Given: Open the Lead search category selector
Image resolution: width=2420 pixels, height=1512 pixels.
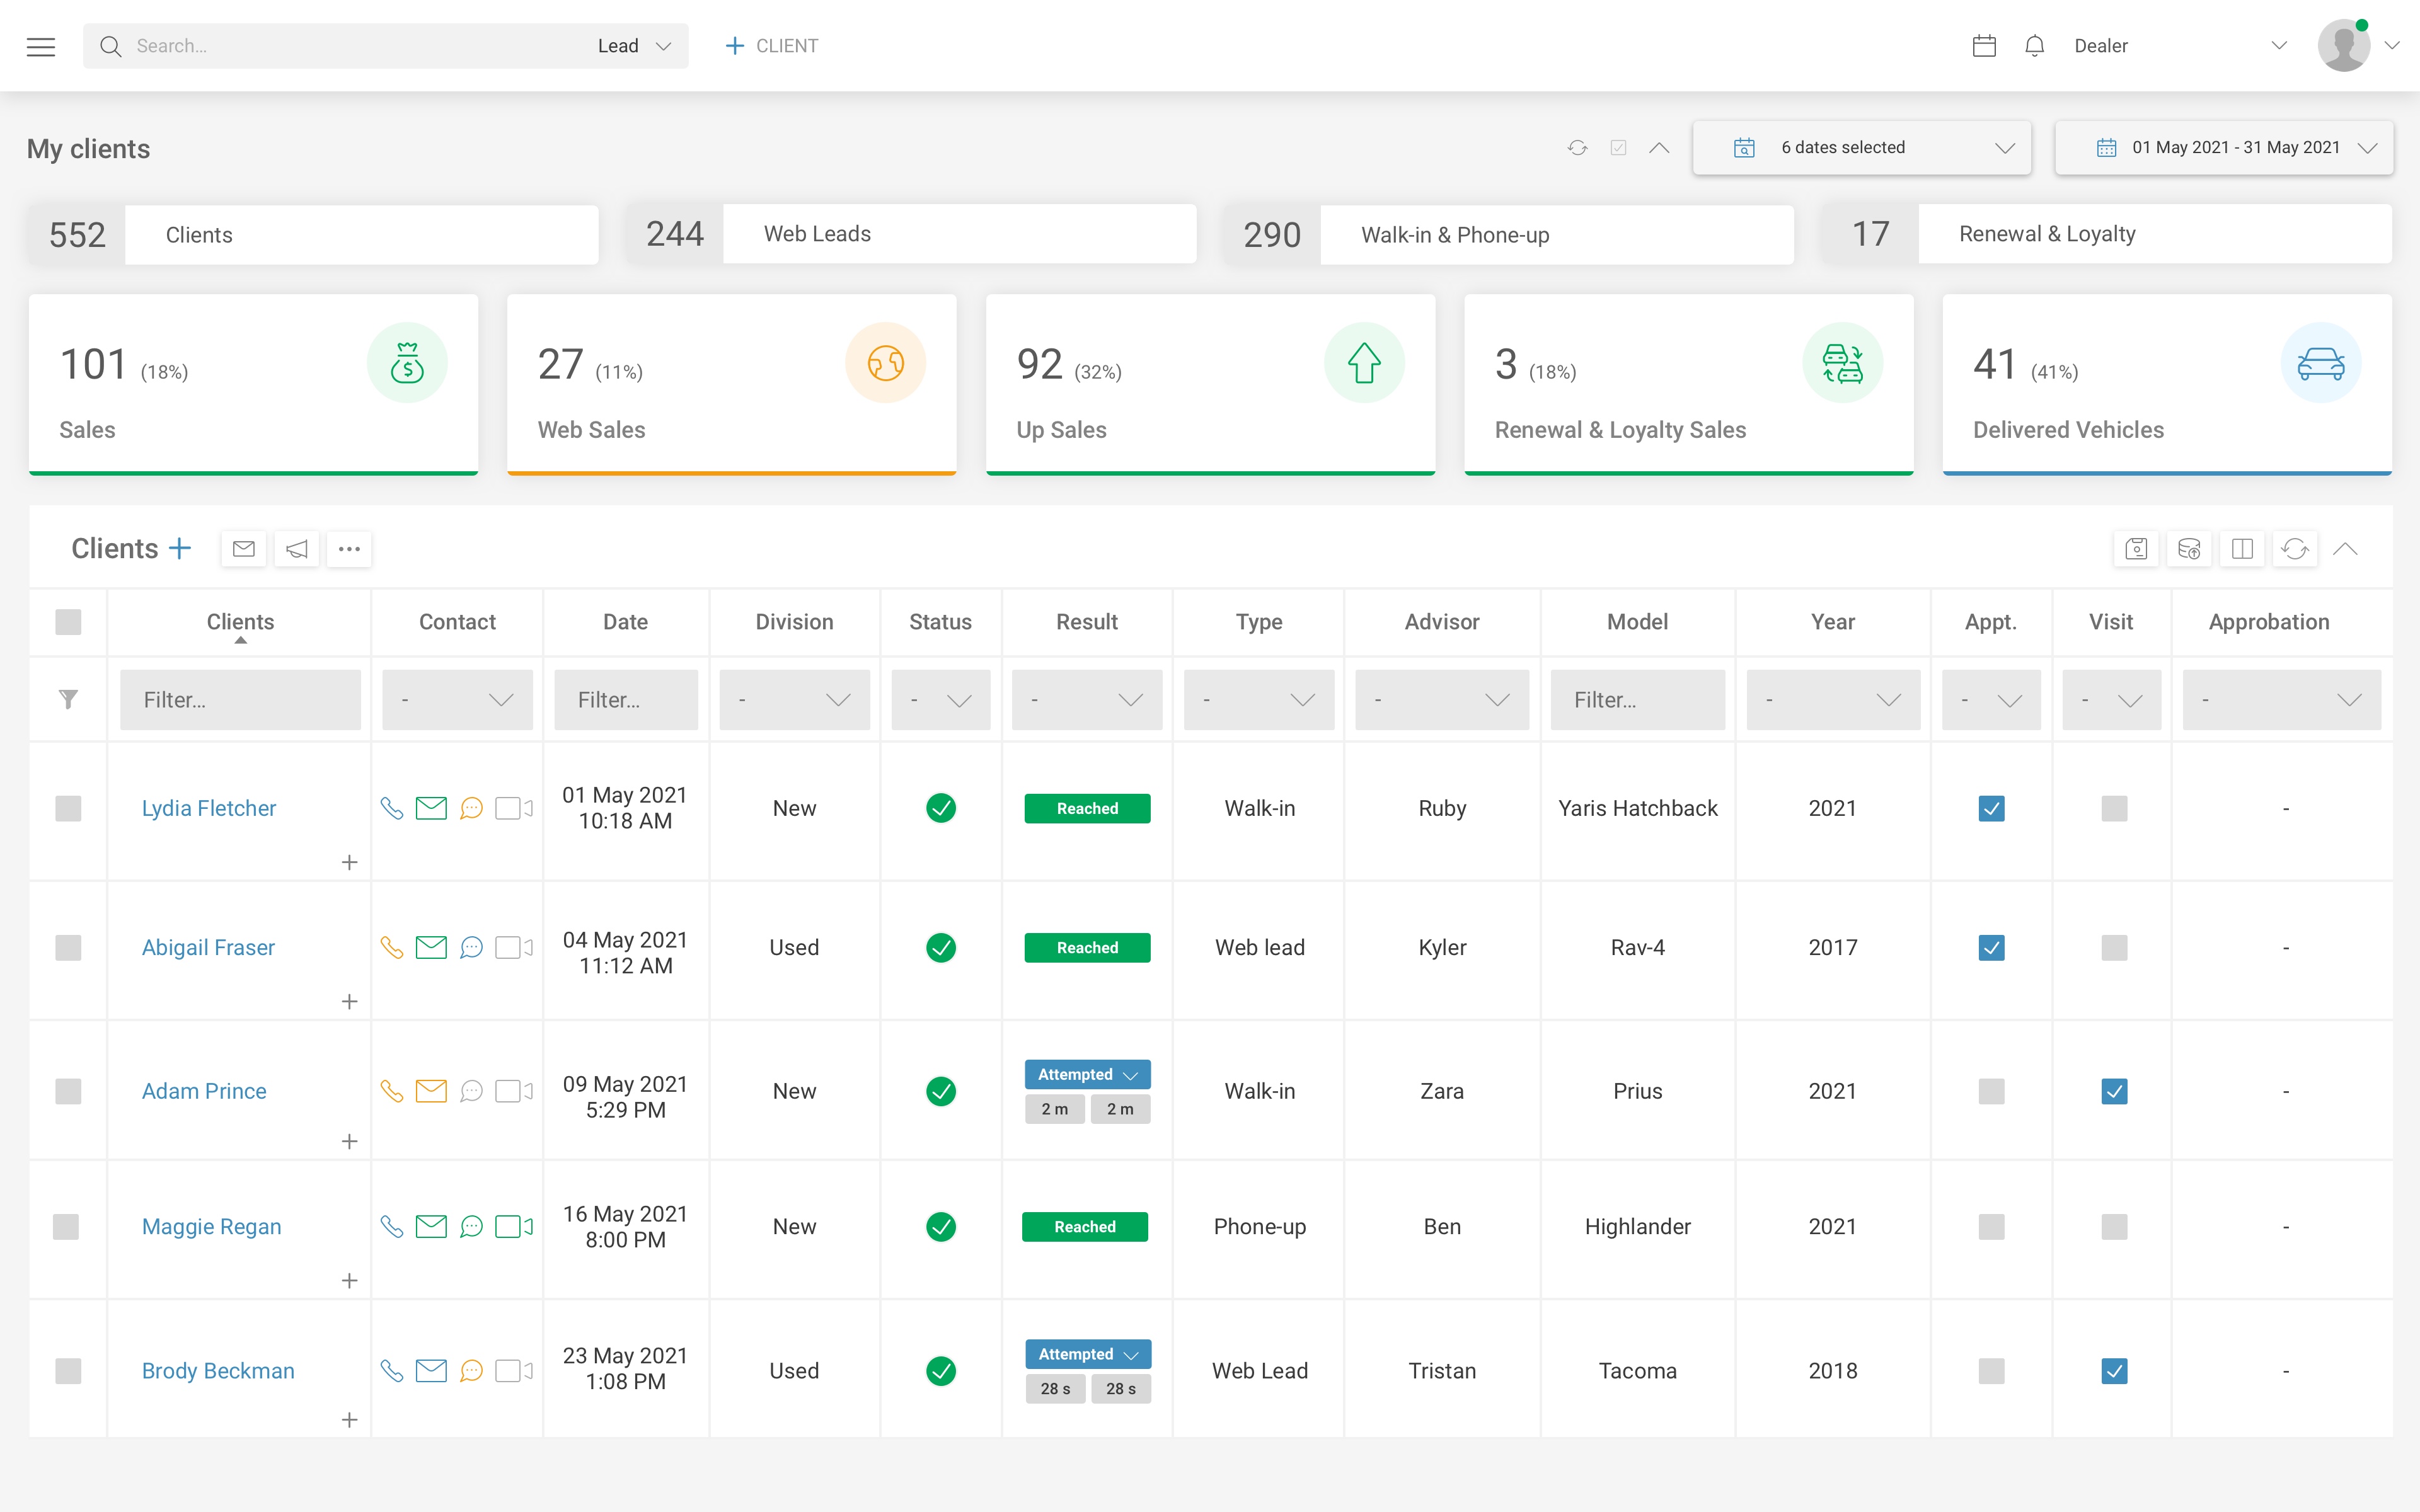Looking at the screenshot, I should click(x=634, y=45).
